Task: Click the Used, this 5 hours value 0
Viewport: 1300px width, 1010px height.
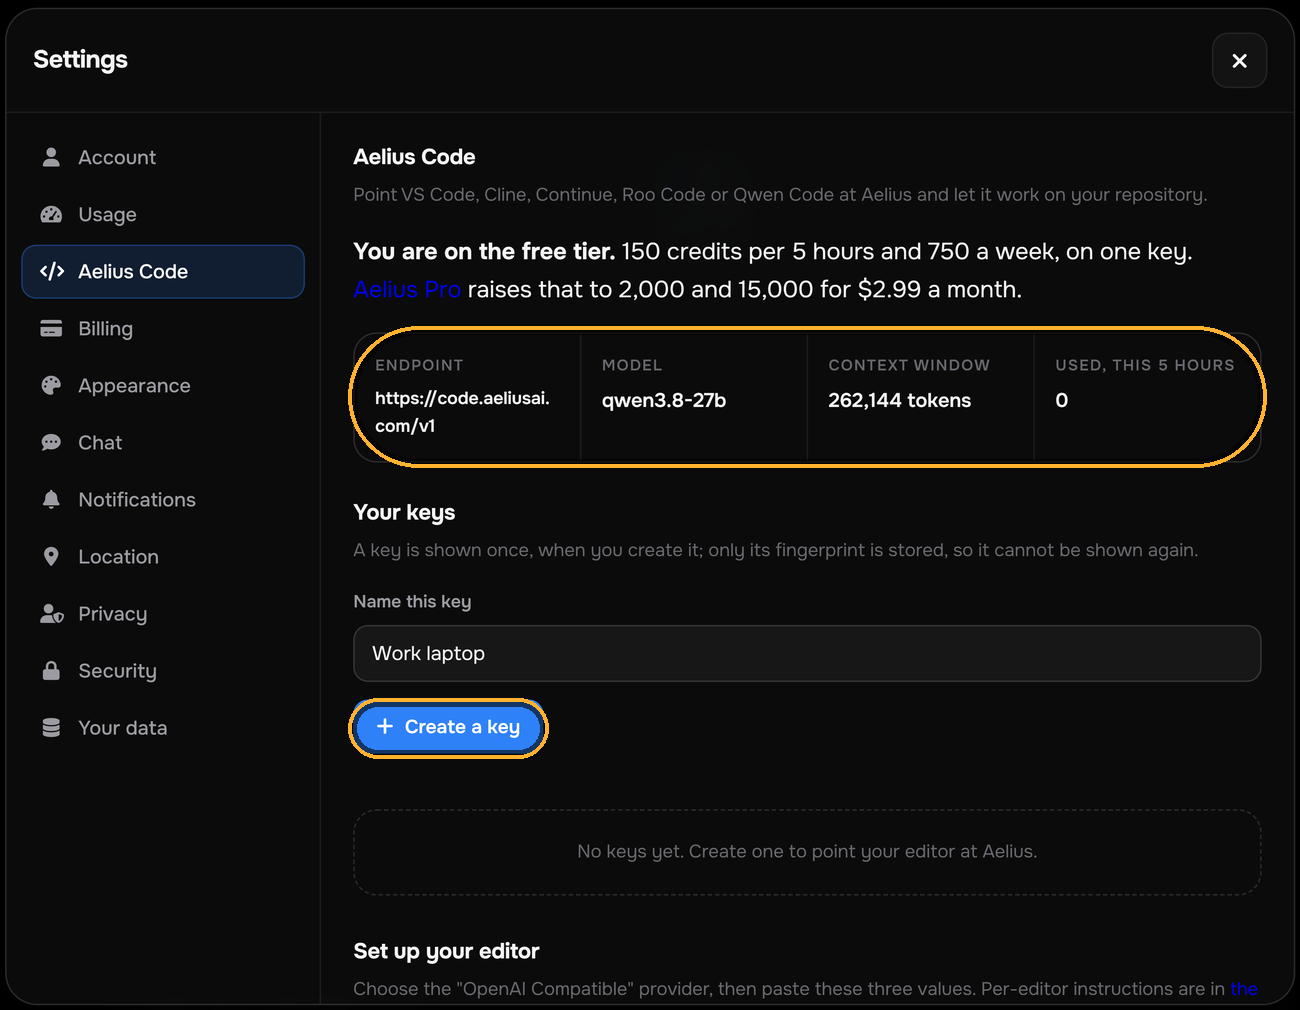Action: 1061,400
